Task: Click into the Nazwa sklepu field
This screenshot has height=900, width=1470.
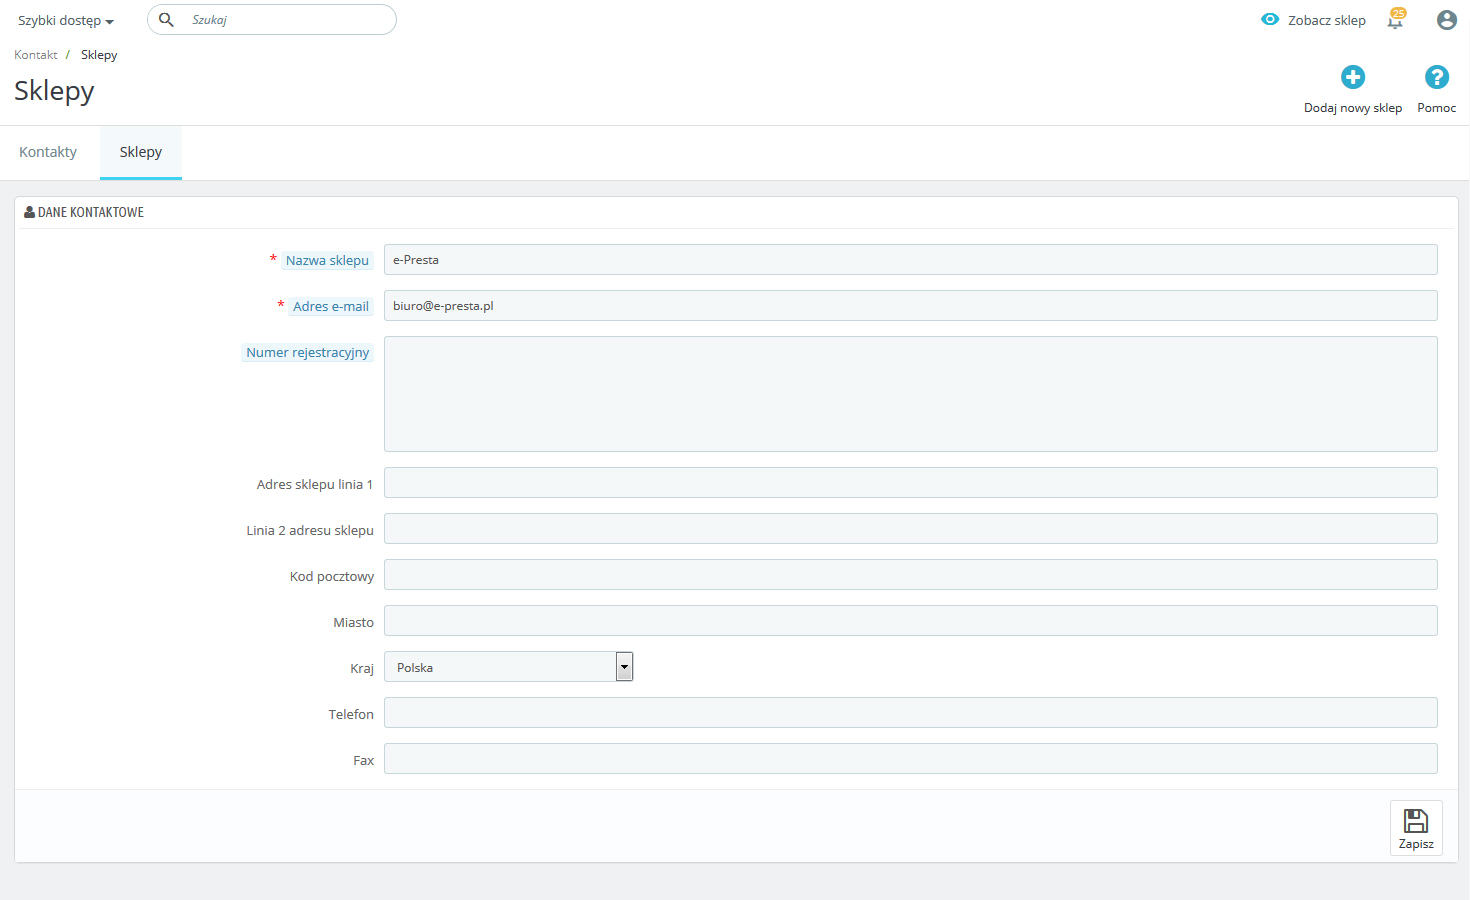Action: [910, 260]
